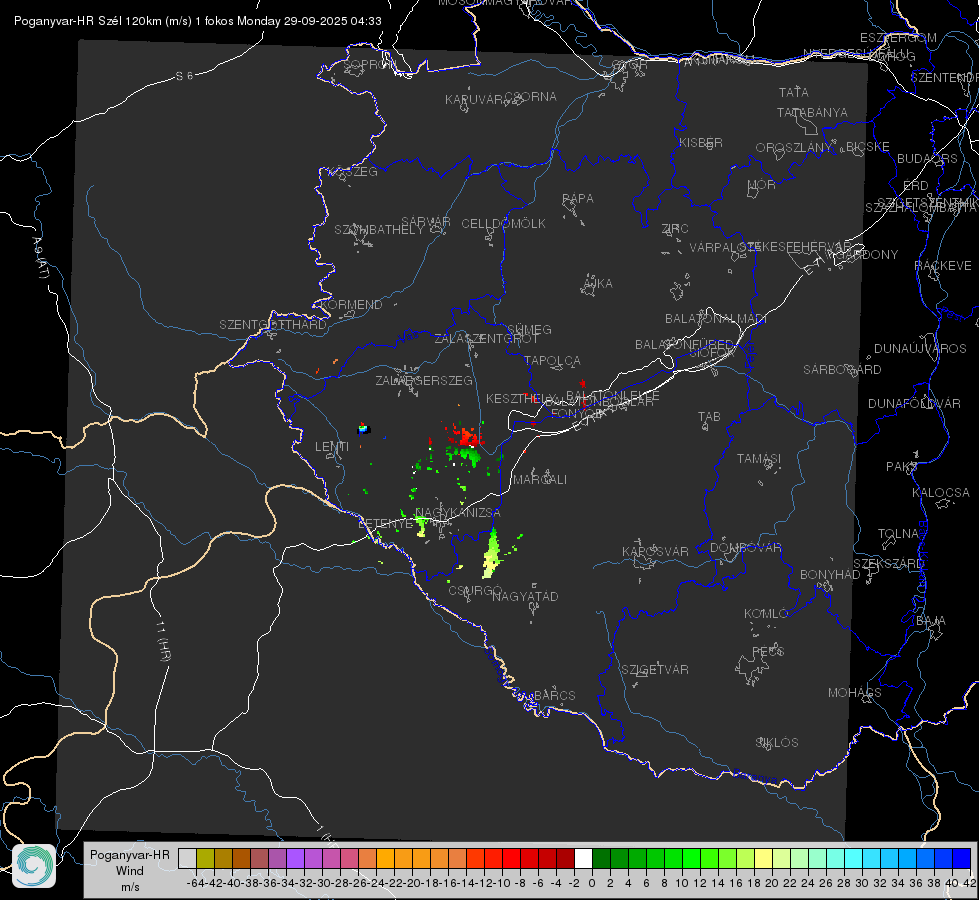
Task: Click the LETENYE city label
Action: pyautogui.click(x=385, y=524)
